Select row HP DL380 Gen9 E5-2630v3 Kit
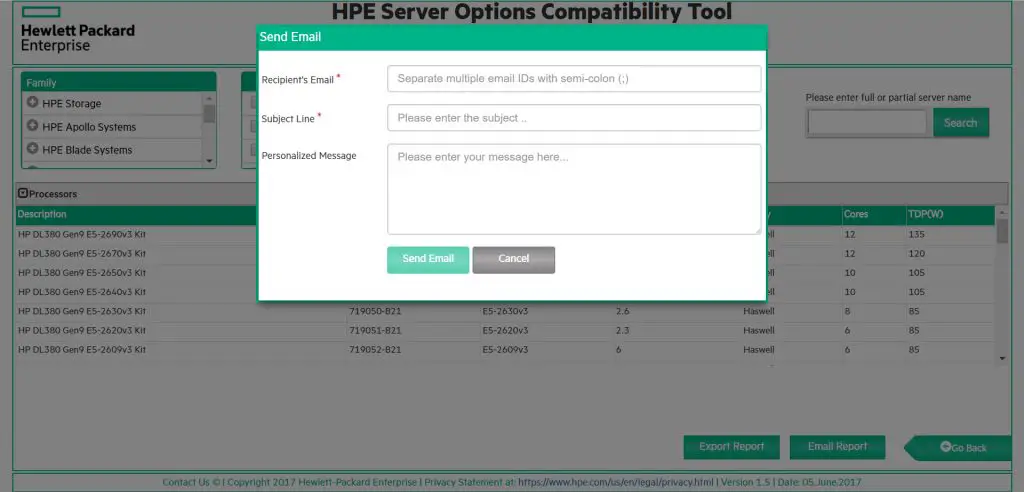Screen dimensions: 1024x492 tap(82, 311)
